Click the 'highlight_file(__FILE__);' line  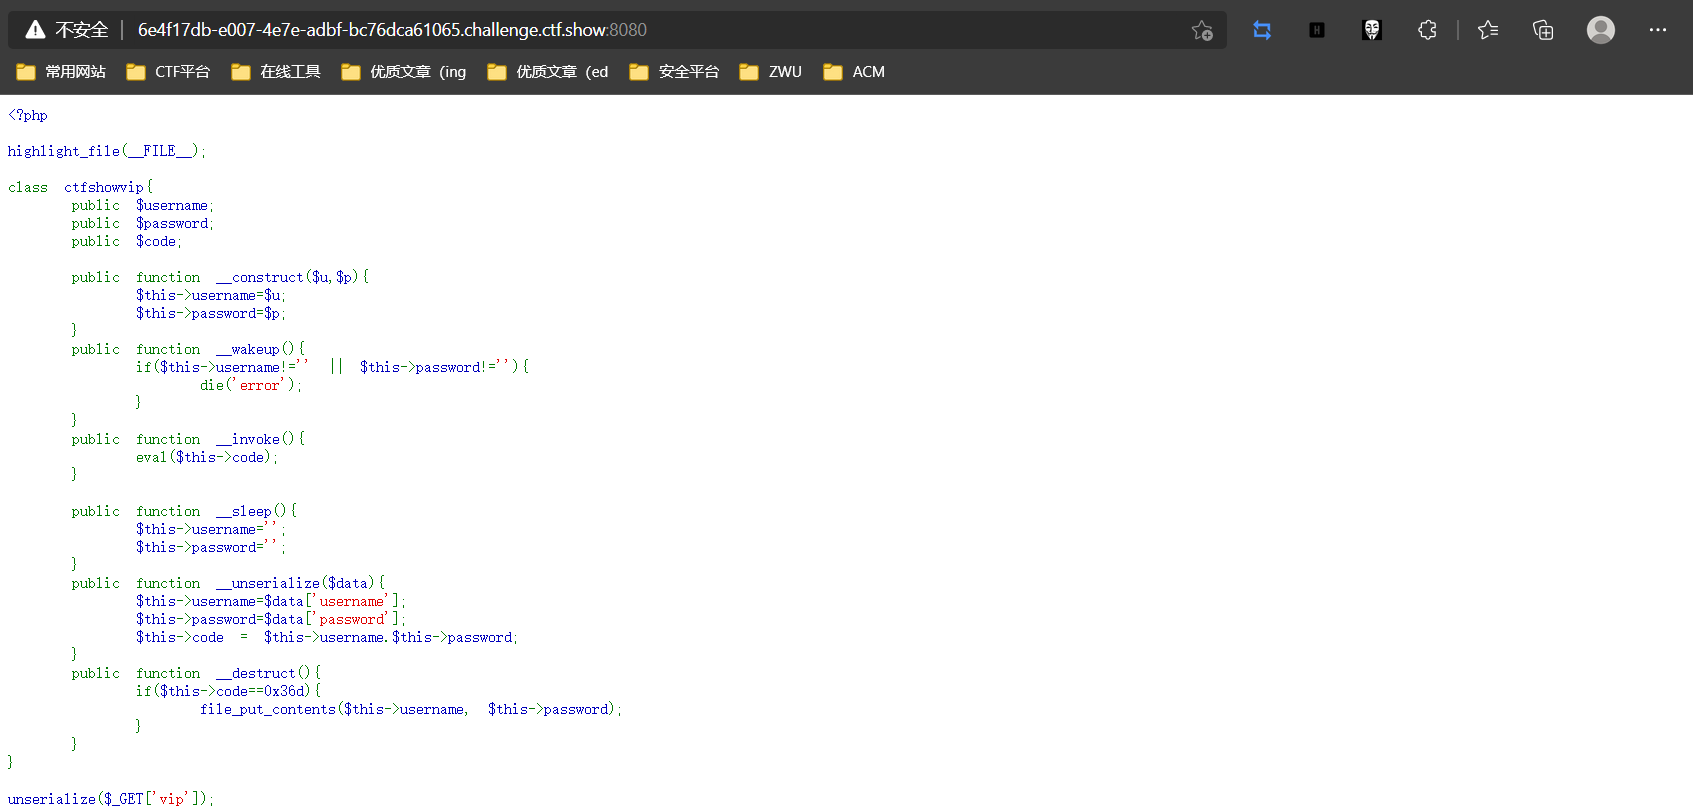107,151
